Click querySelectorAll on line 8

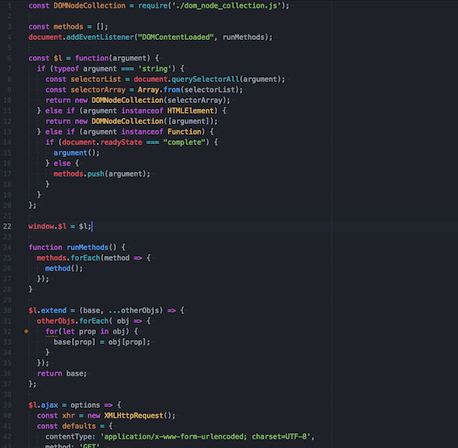tap(205, 79)
